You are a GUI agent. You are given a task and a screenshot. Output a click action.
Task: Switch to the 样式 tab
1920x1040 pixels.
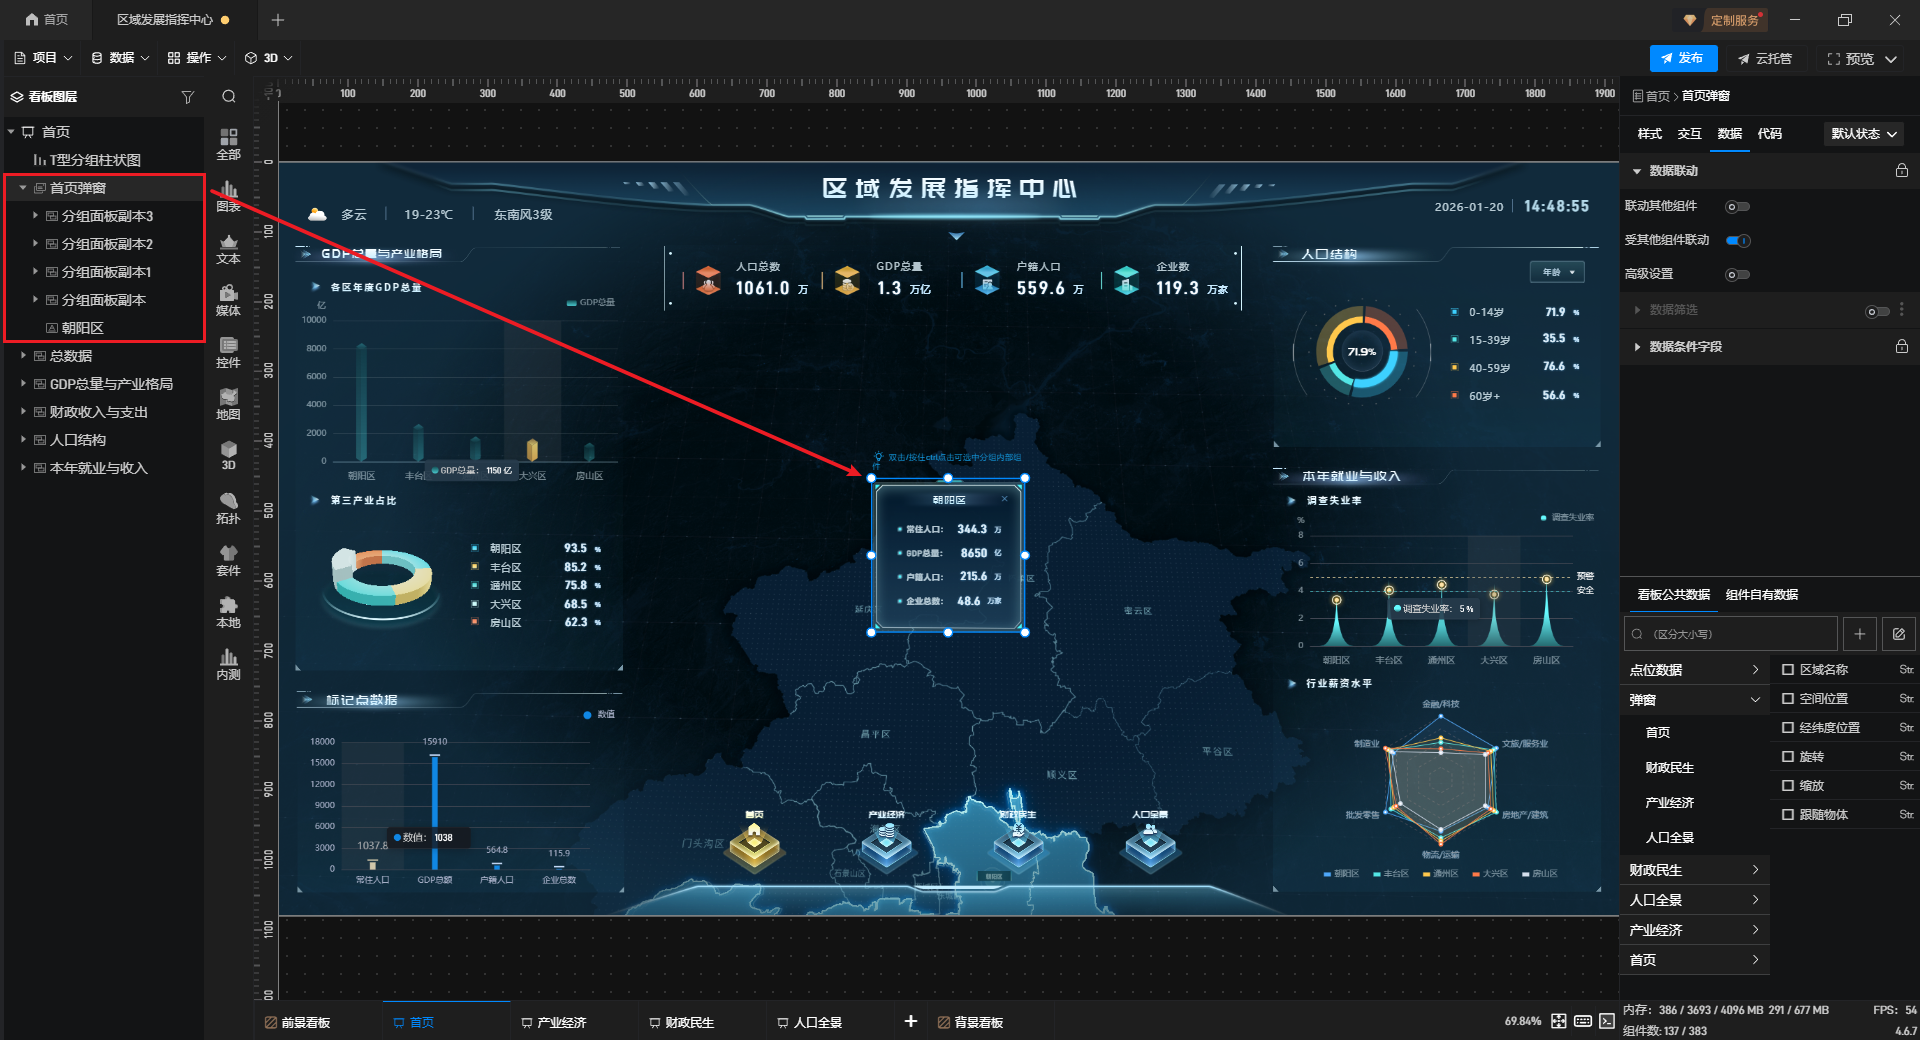[1649, 134]
